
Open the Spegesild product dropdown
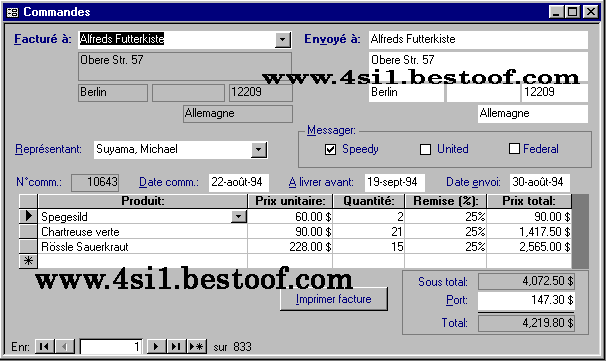(x=239, y=217)
